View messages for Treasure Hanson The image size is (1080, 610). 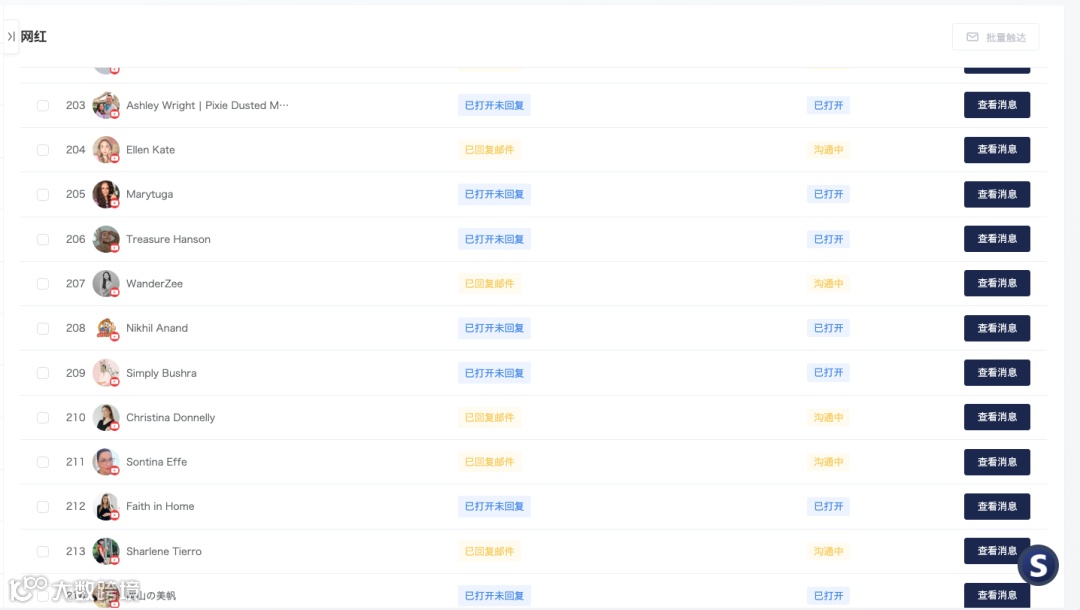tap(997, 239)
